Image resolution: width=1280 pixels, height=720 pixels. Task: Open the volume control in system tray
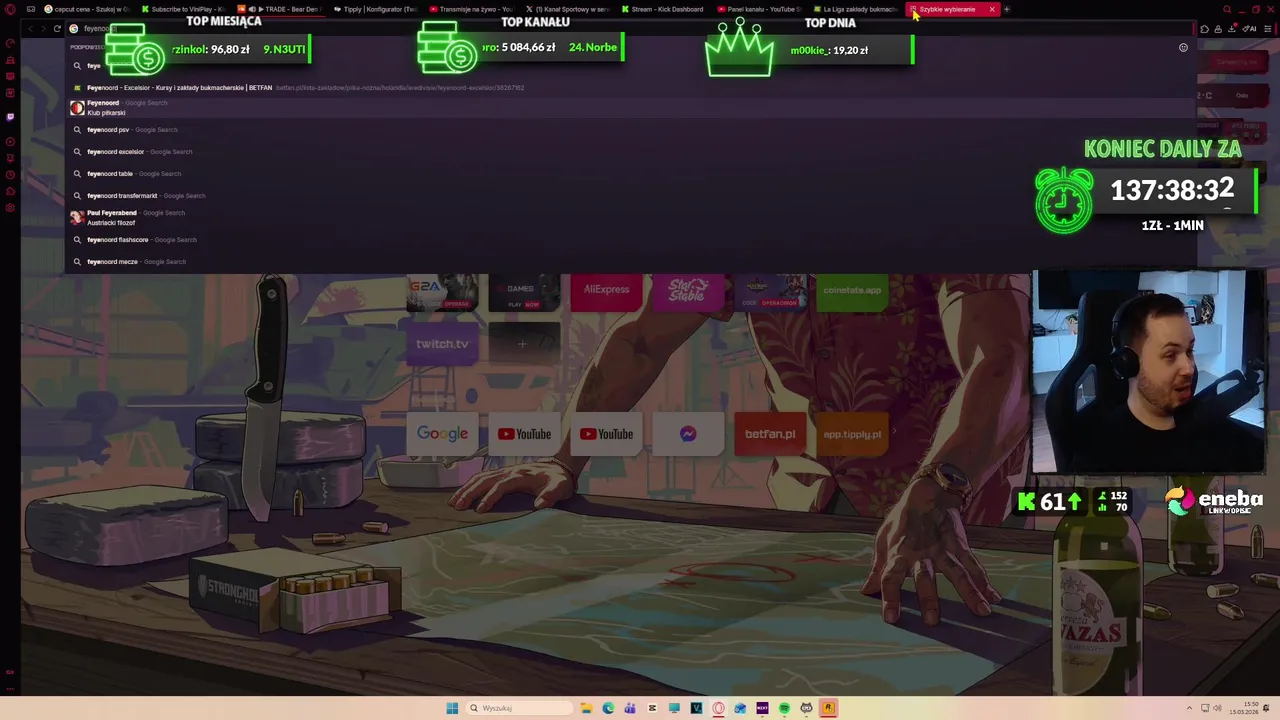coord(1218,708)
